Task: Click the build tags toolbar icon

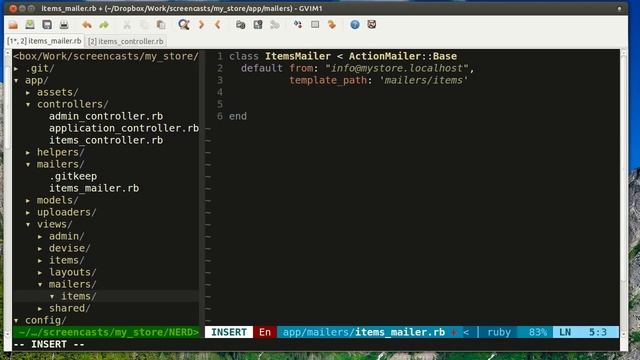Action: pos(315,25)
